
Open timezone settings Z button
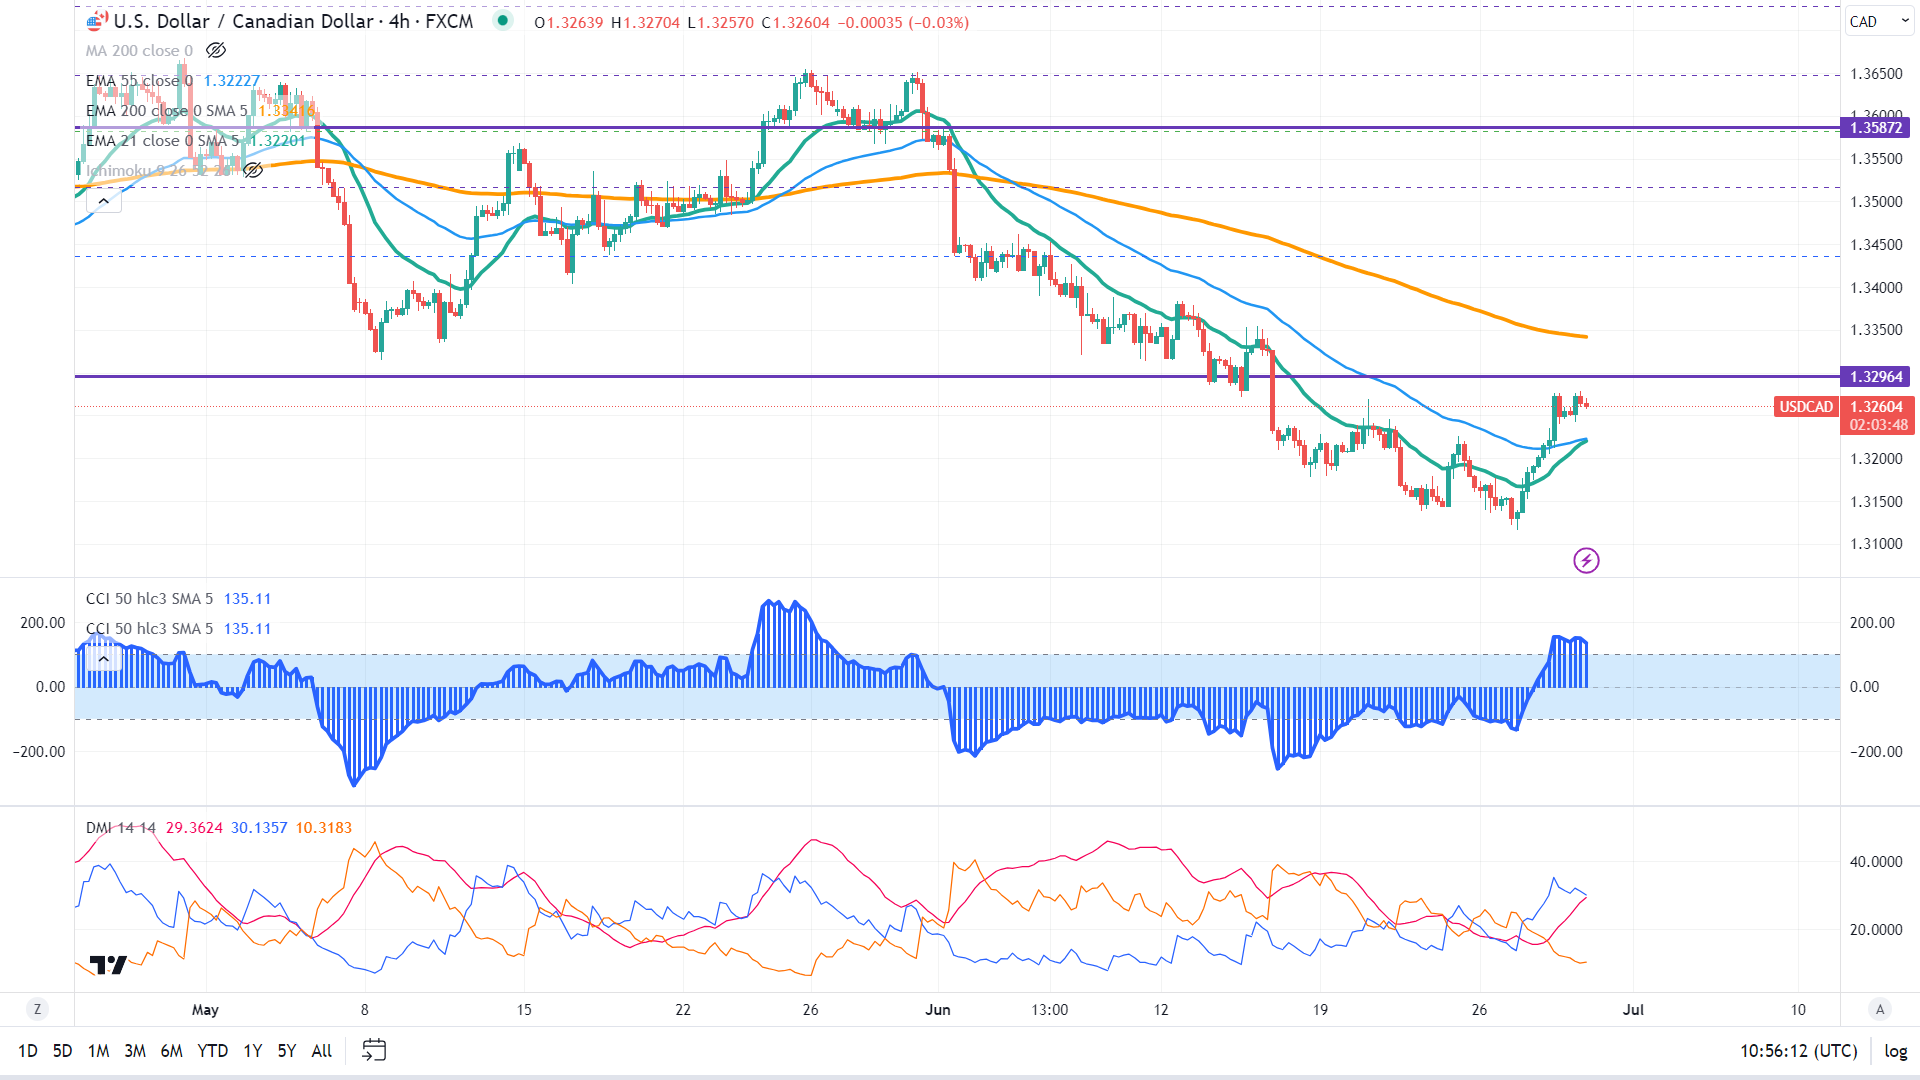tap(37, 1009)
